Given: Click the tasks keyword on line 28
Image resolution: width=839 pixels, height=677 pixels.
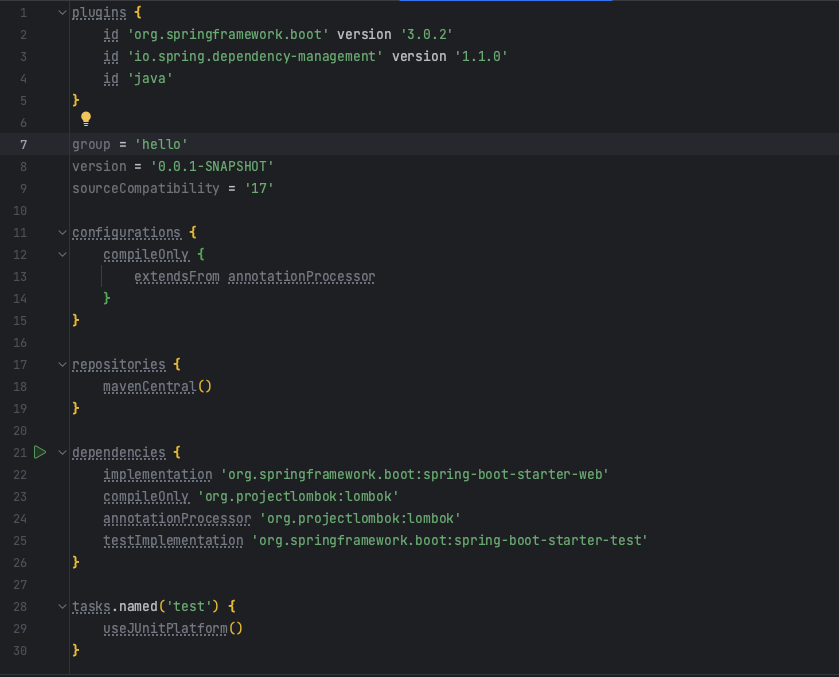Looking at the screenshot, I should click(91, 606).
